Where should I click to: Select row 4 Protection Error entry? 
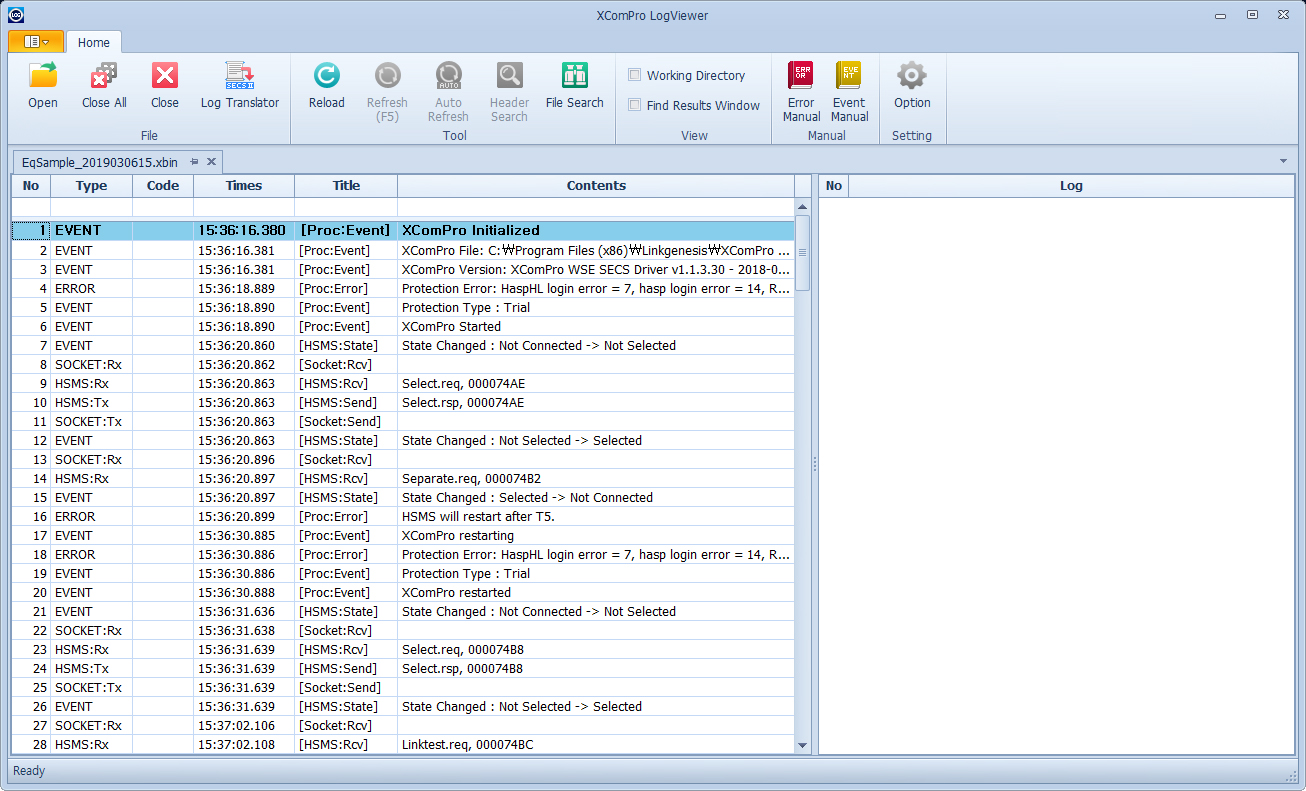click(x=403, y=288)
